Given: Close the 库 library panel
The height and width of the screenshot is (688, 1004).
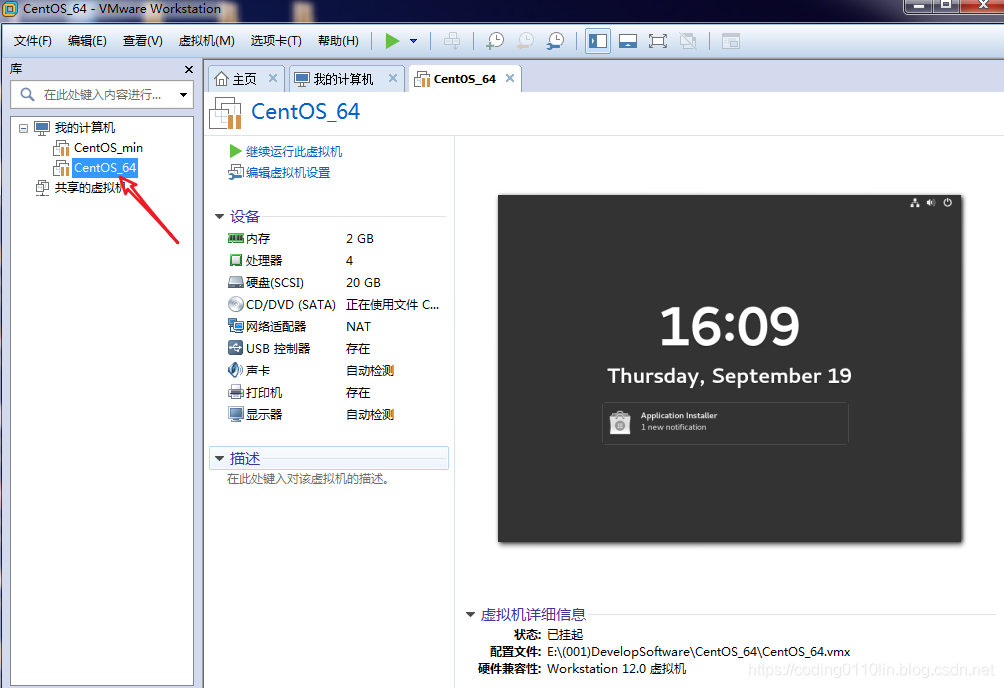Looking at the screenshot, I should point(189,69).
